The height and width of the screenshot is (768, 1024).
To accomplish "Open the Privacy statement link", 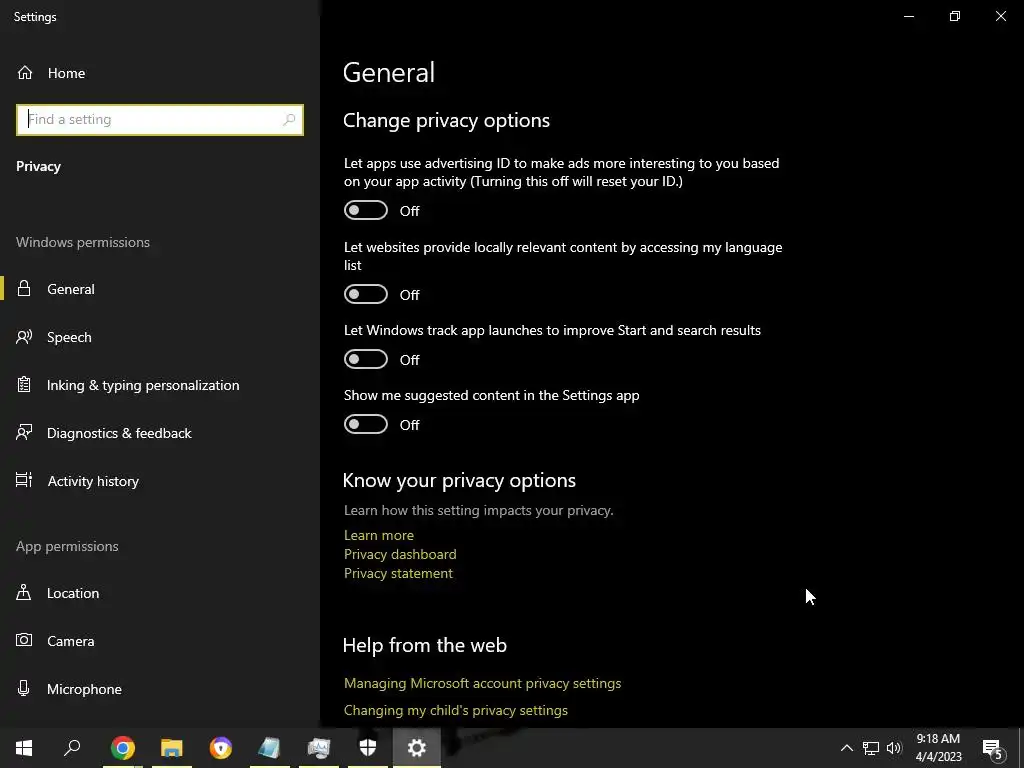I will tap(398, 573).
